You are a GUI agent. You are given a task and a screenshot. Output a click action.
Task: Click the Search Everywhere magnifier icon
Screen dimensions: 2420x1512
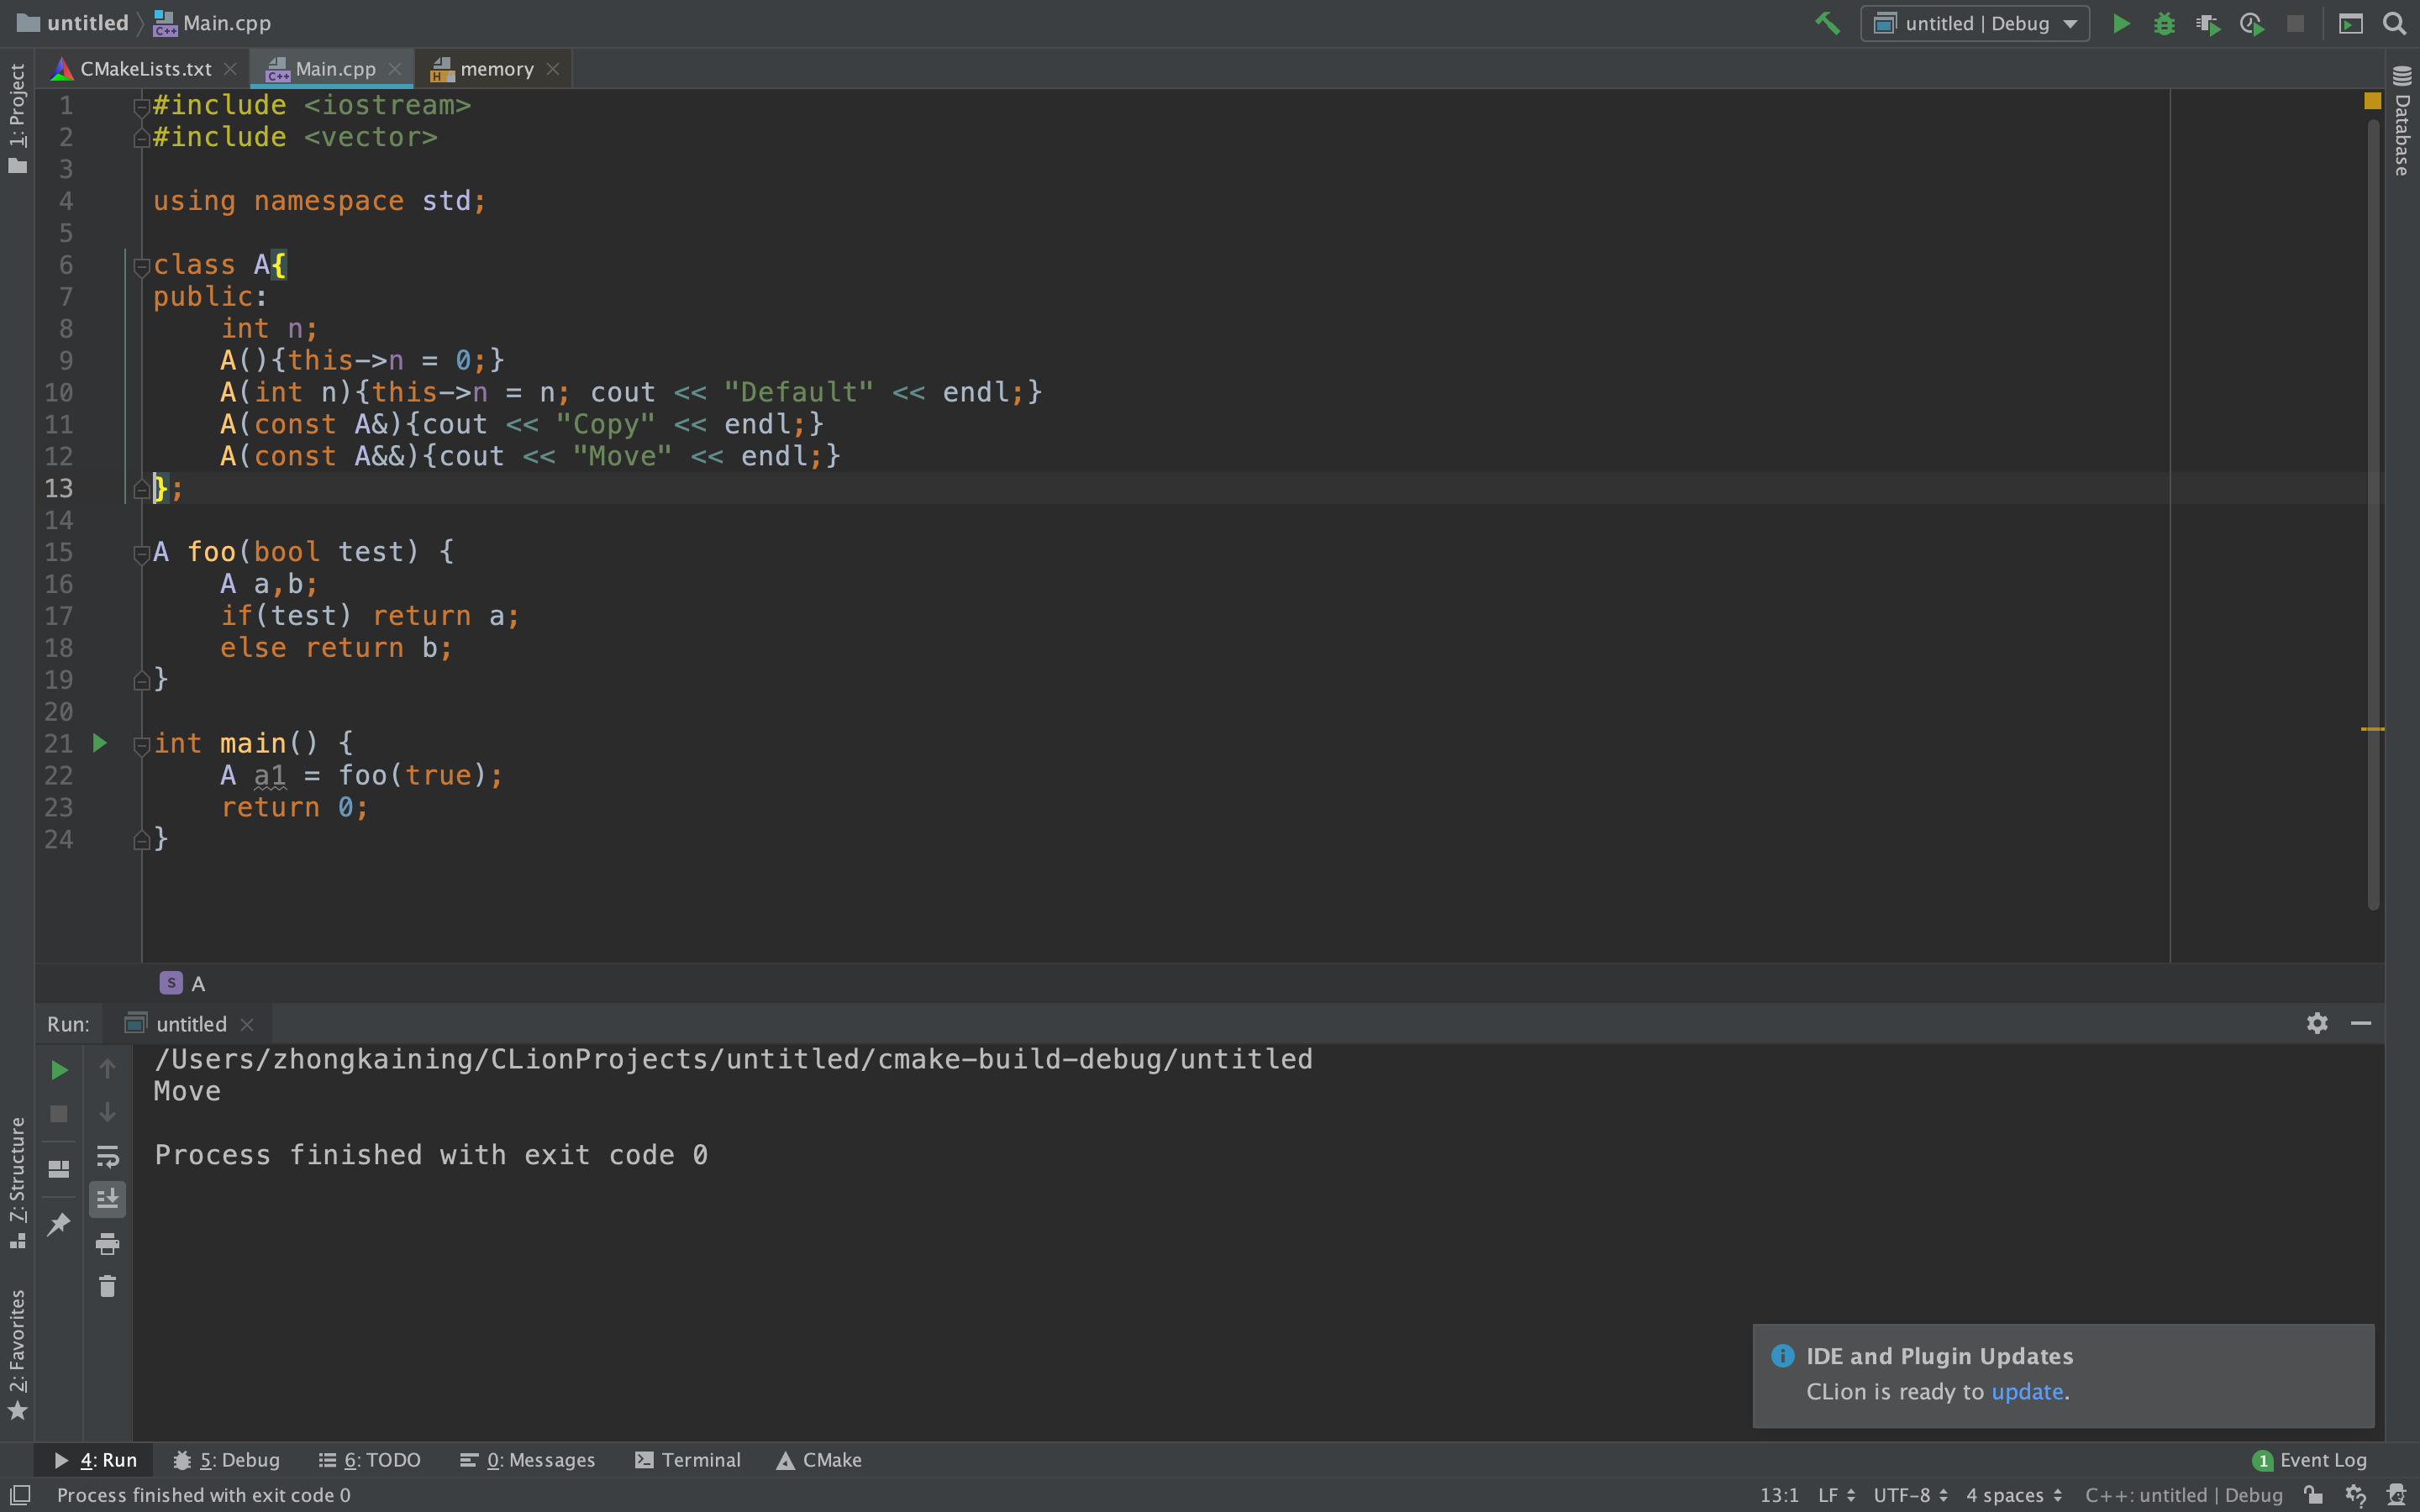2394,23
